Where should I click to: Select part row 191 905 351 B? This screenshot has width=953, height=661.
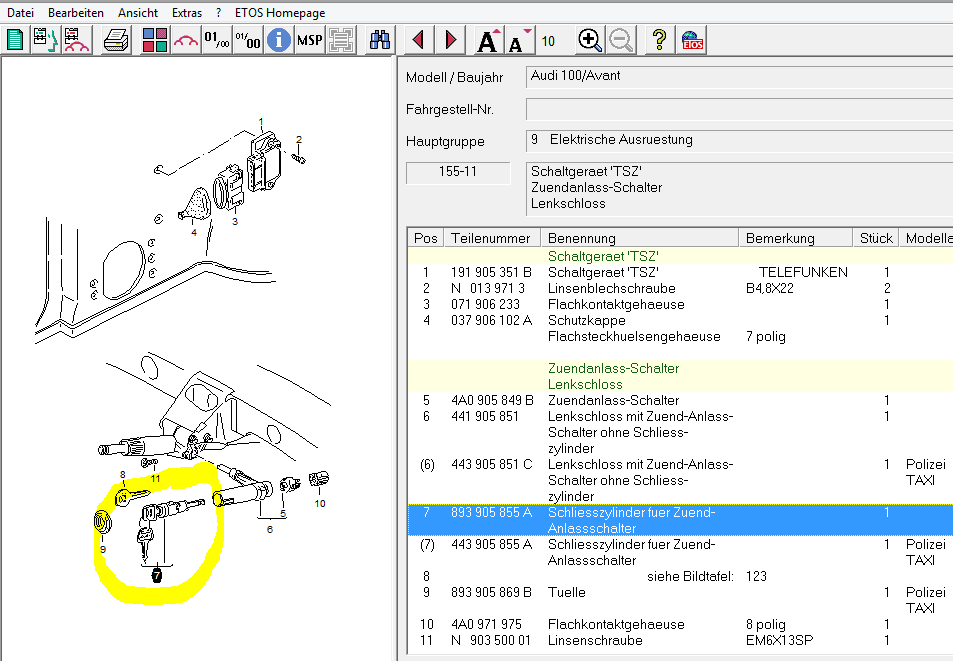point(491,272)
